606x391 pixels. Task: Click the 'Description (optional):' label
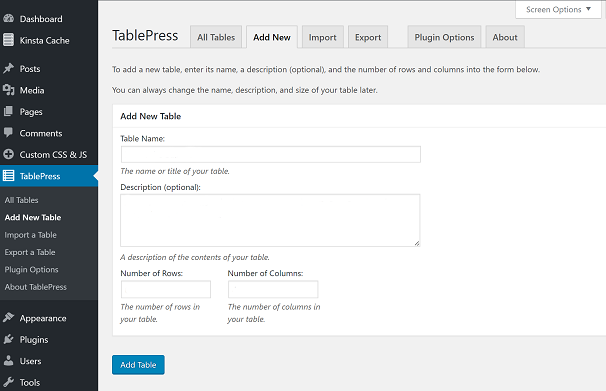[x=160, y=187]
